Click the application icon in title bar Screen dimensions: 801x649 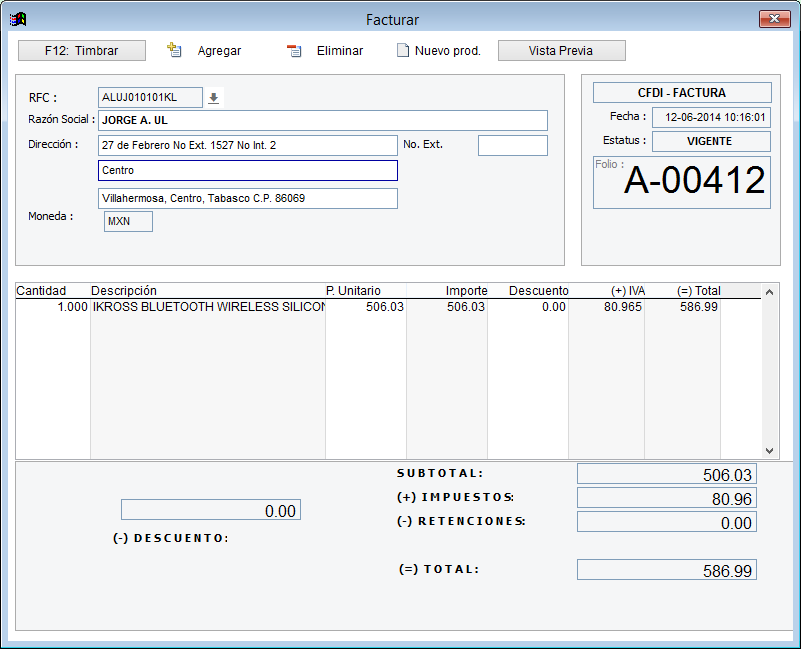click(x=18, y=19)
